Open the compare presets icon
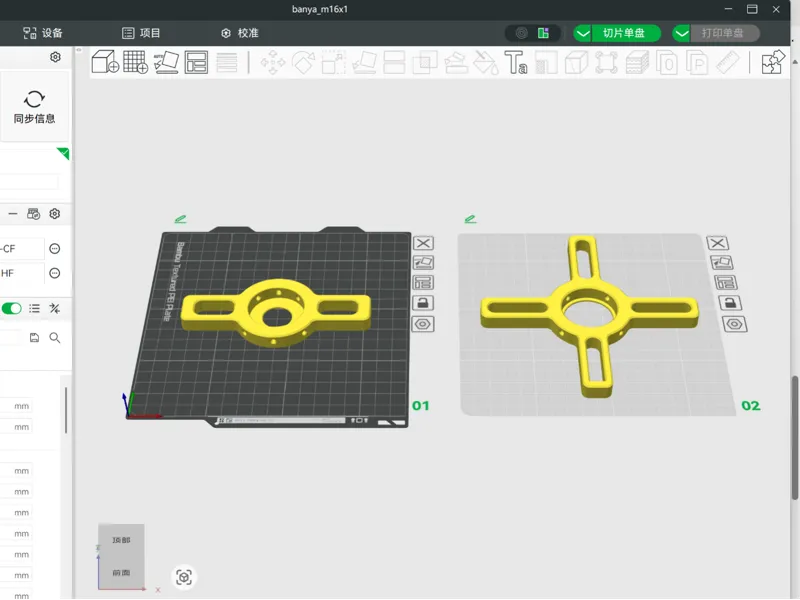This screenshot has height=600, width=800. coord(55,308)
